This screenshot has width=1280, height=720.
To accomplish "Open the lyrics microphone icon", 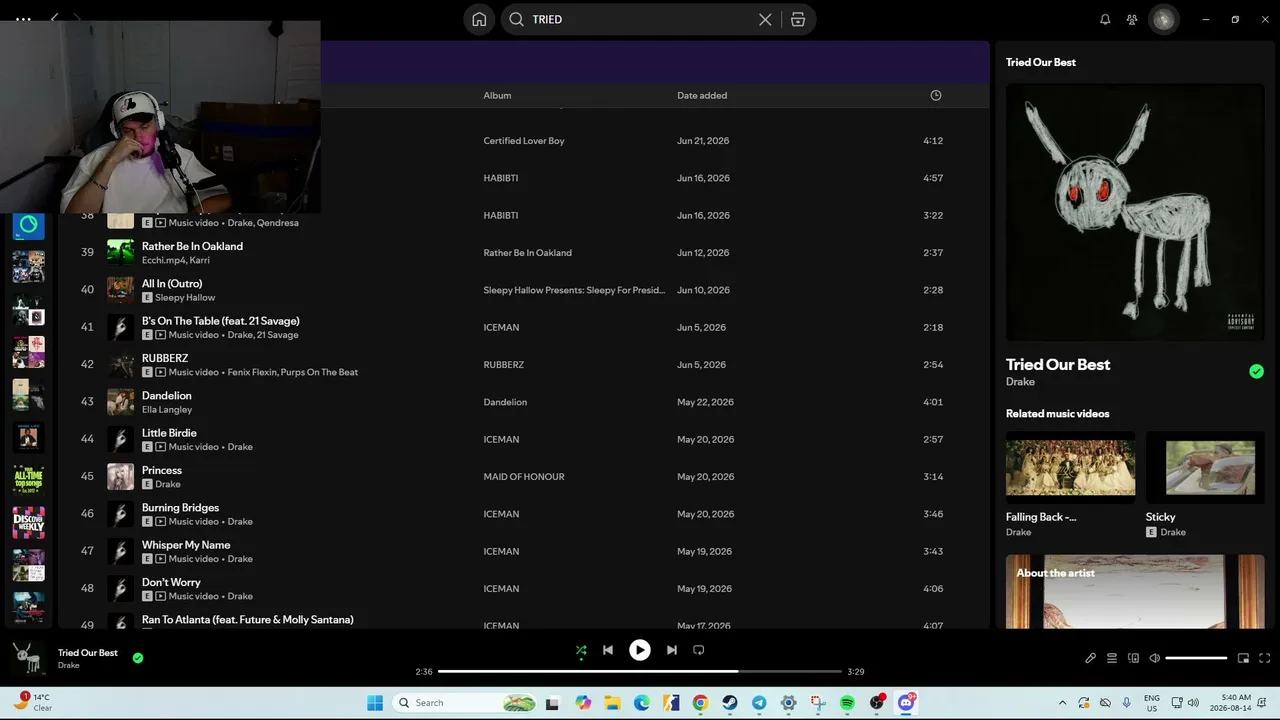I will pyautogui.click(x=1090, y=658).
